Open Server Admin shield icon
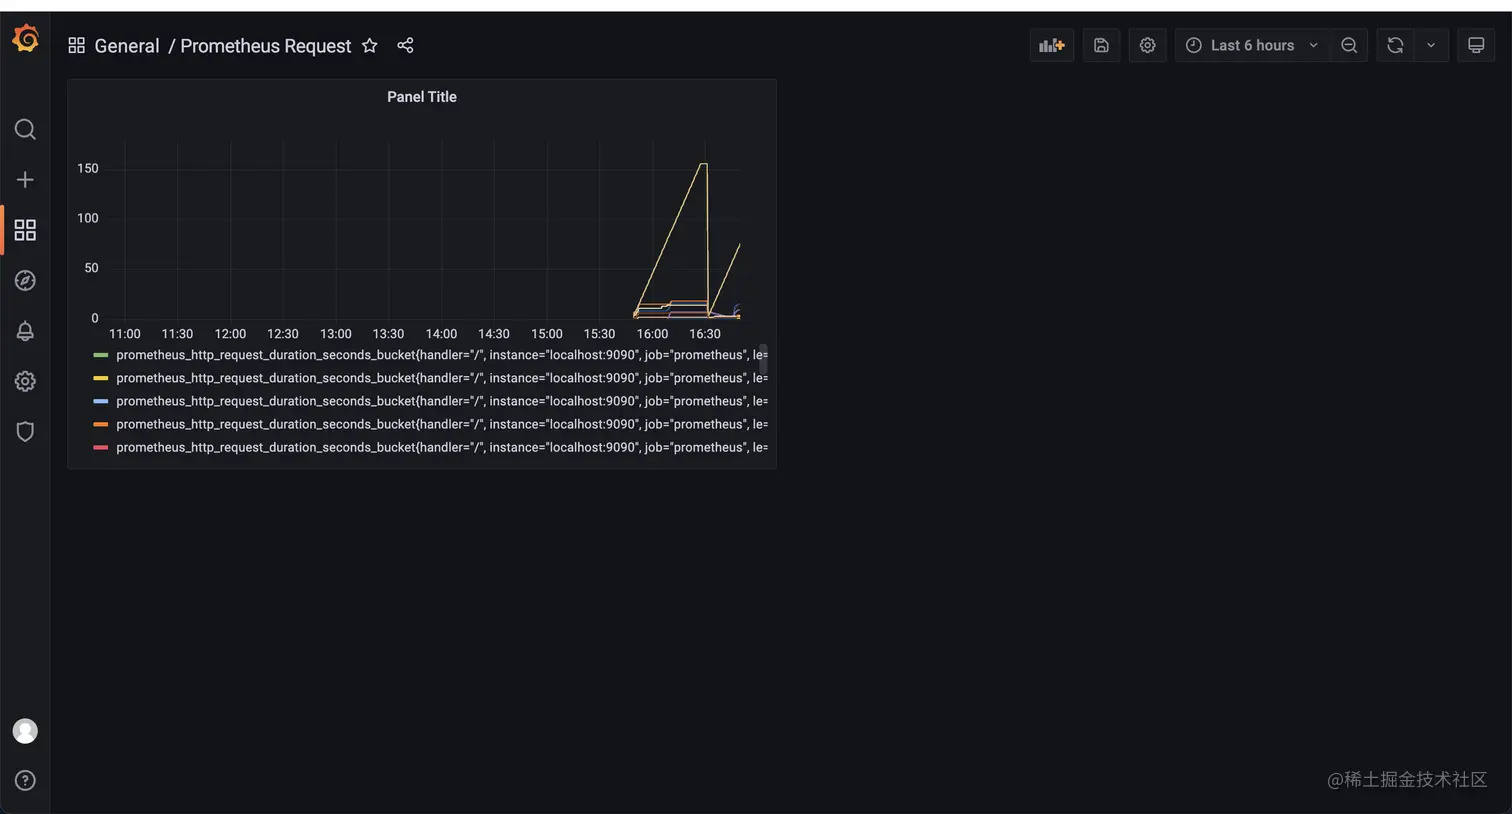This screenshot has width=1512, height=814. [25, 432]
